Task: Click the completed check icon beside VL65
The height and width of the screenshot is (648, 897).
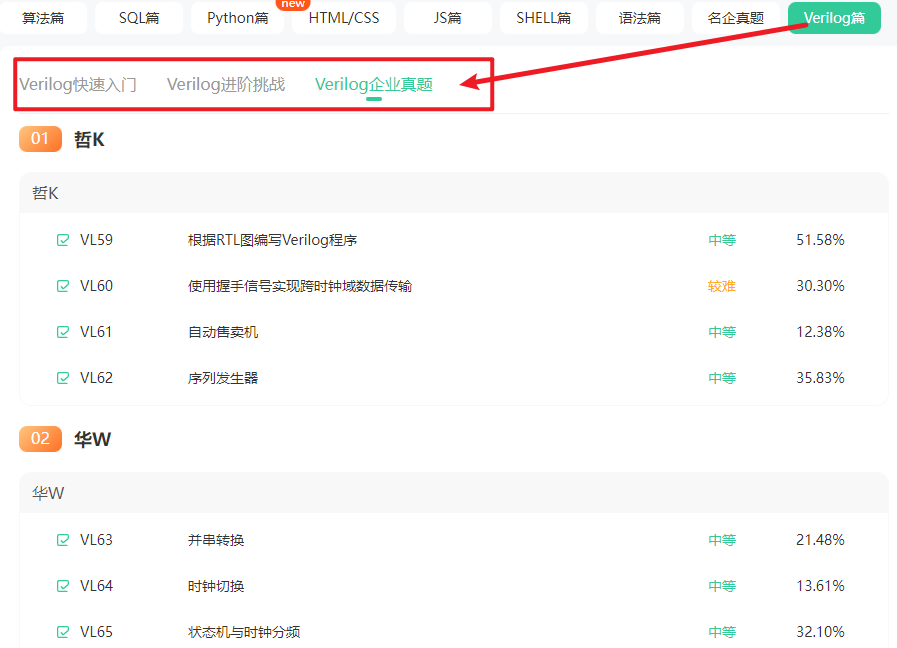Action: tap(63, 631)
